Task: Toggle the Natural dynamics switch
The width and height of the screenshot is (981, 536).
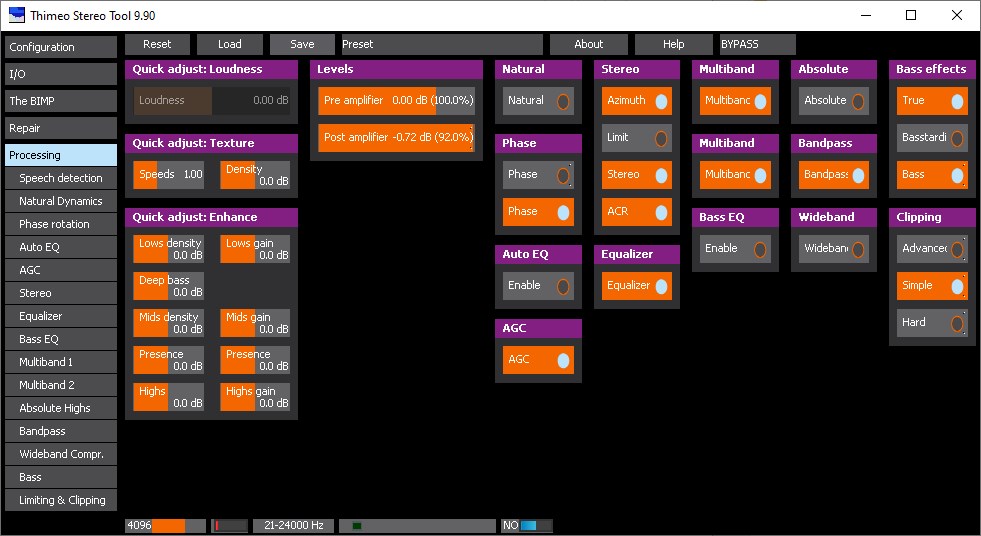Action: 538,101
